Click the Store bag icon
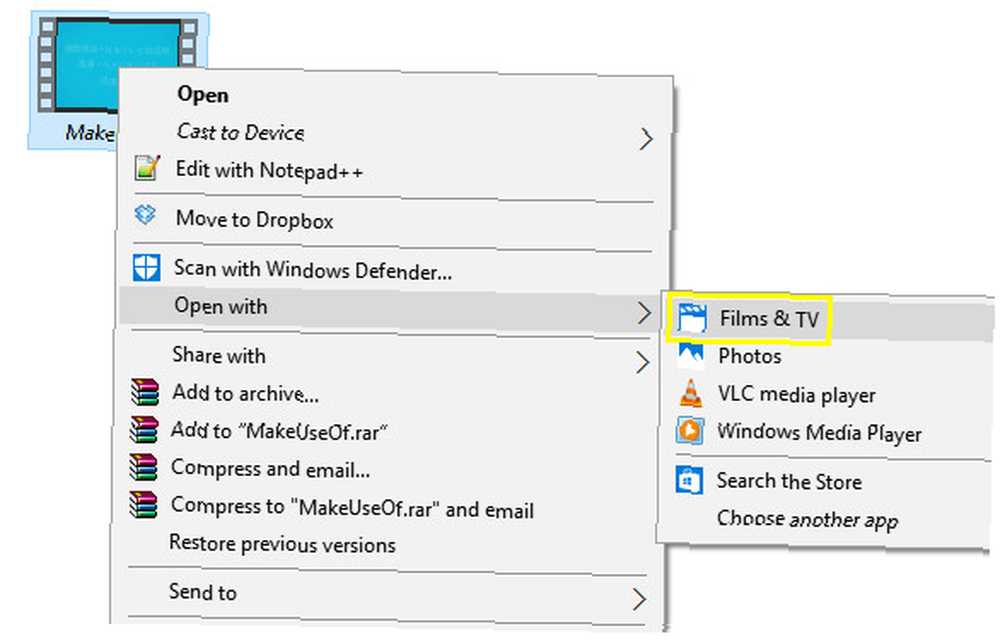 [x=689, y=480]
